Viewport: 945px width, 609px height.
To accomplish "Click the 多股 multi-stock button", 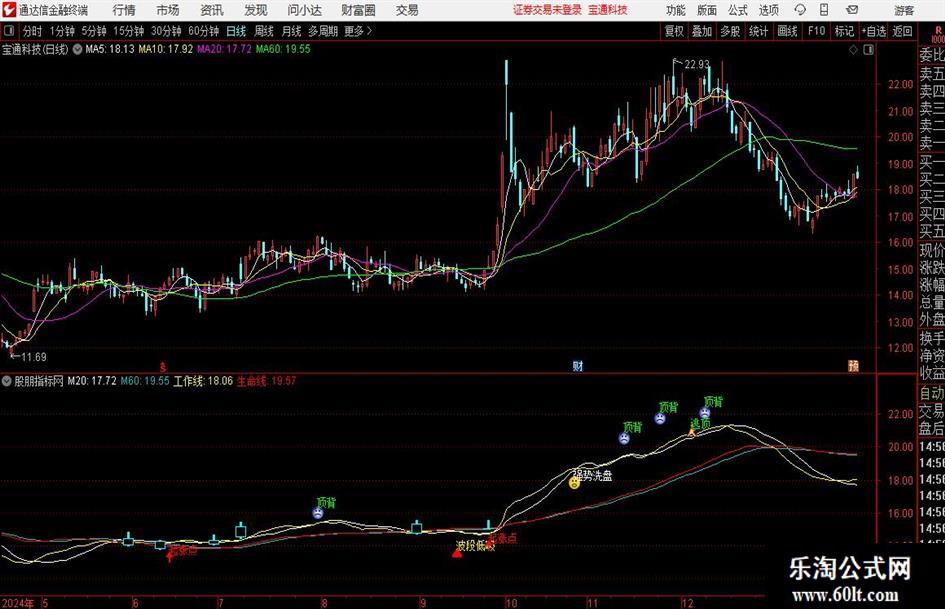I will pyautogui.click(x=730, y=31).
